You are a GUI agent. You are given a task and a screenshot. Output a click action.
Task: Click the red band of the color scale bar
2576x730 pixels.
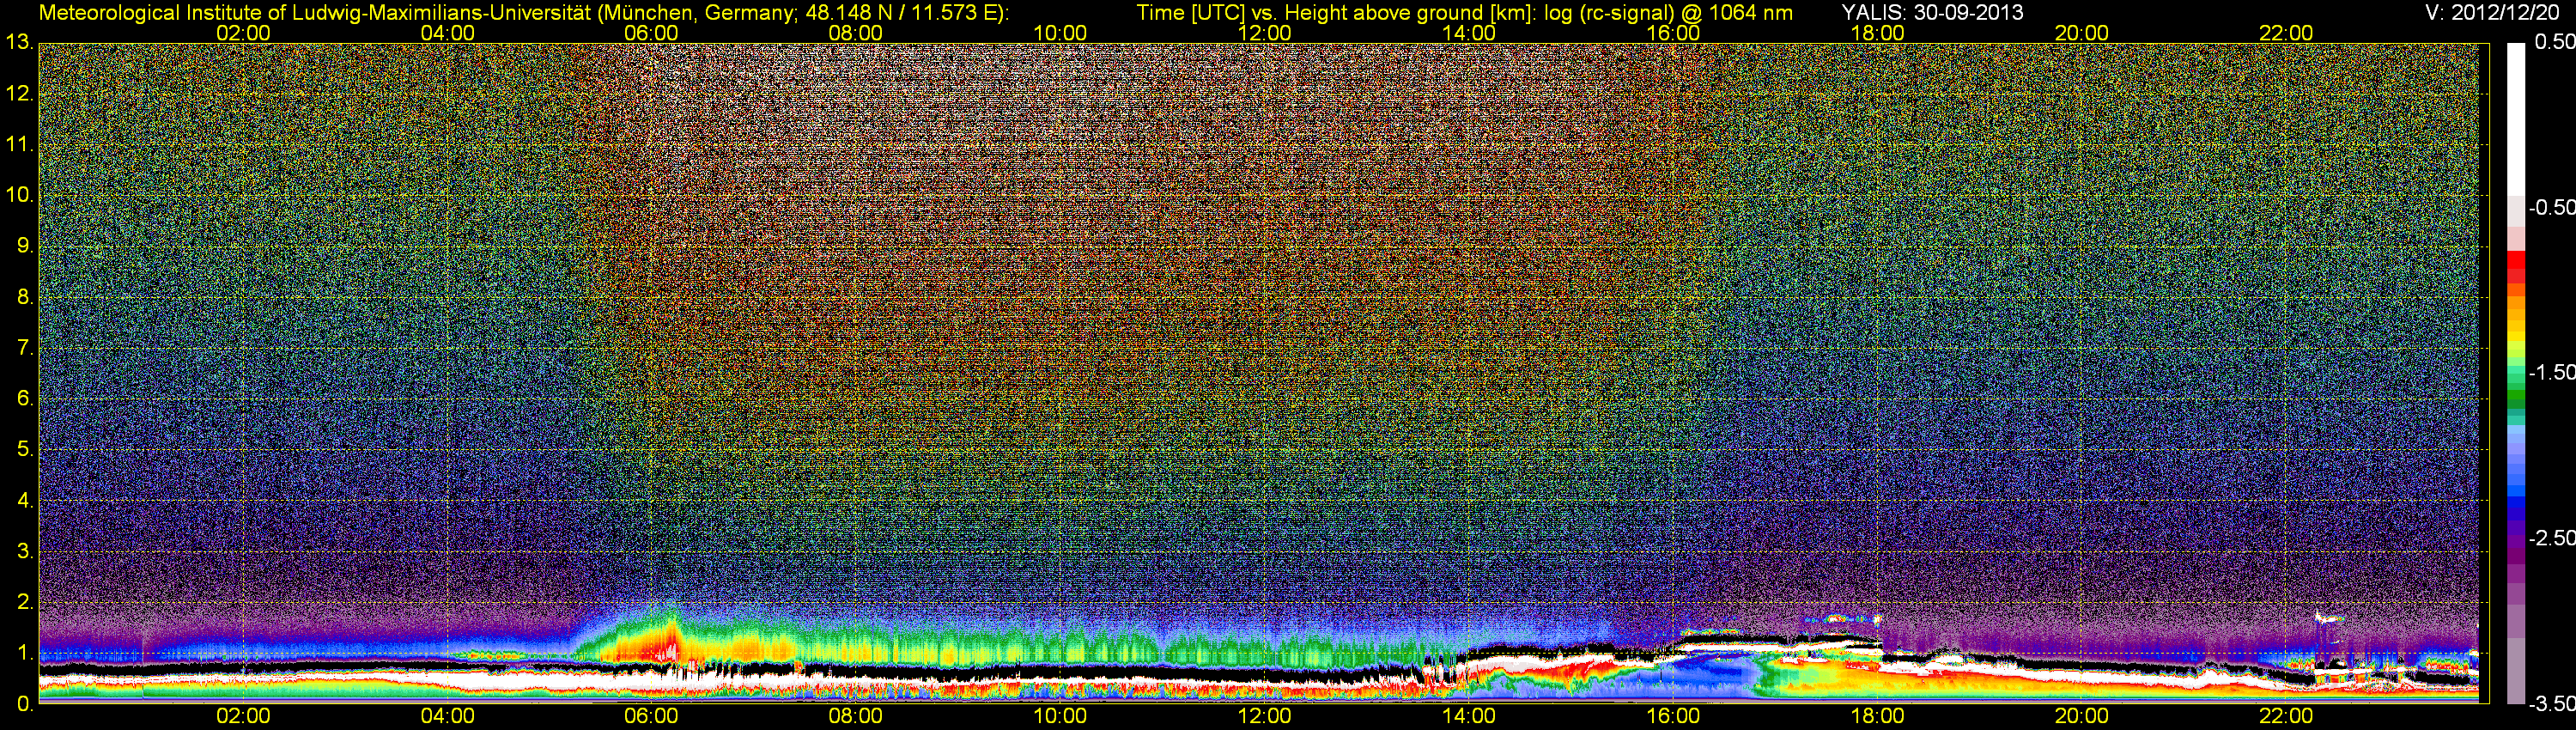point(2516,261)
